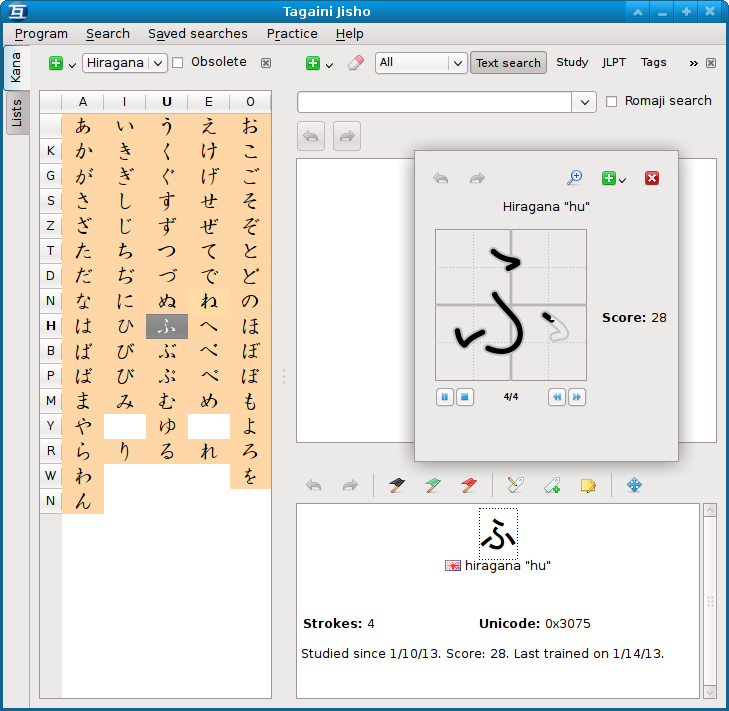Select the highlighted kana ふ cell
729x711 pixels.
(x=167, y=326)
